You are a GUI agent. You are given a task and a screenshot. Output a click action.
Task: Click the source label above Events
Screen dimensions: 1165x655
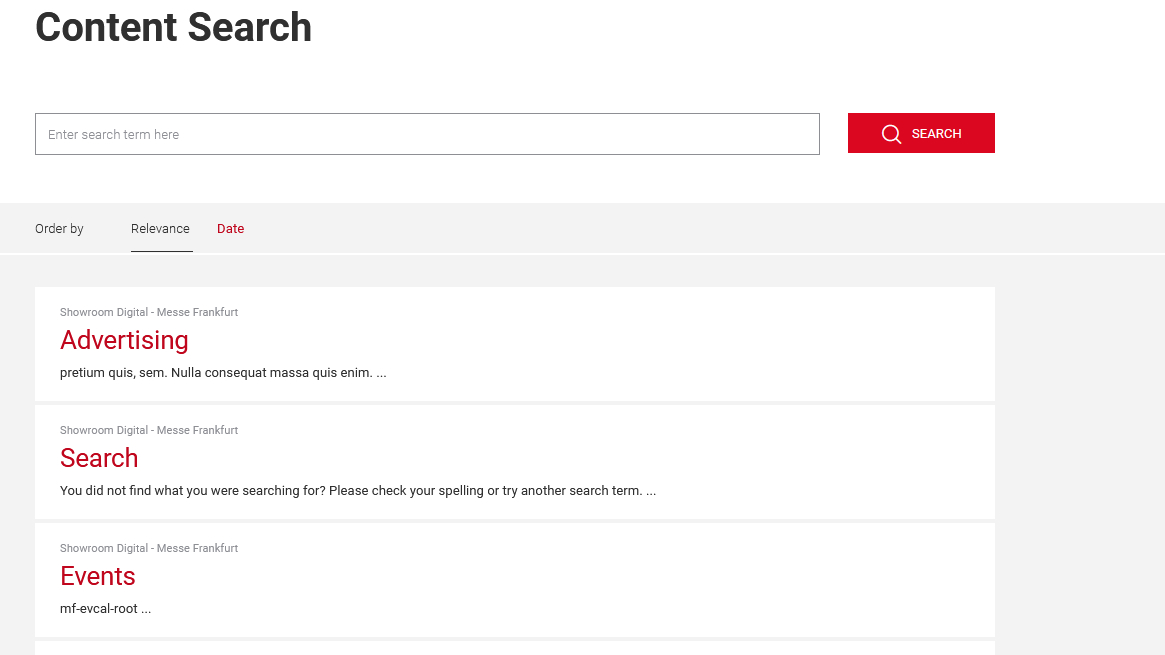click(149, 549)
